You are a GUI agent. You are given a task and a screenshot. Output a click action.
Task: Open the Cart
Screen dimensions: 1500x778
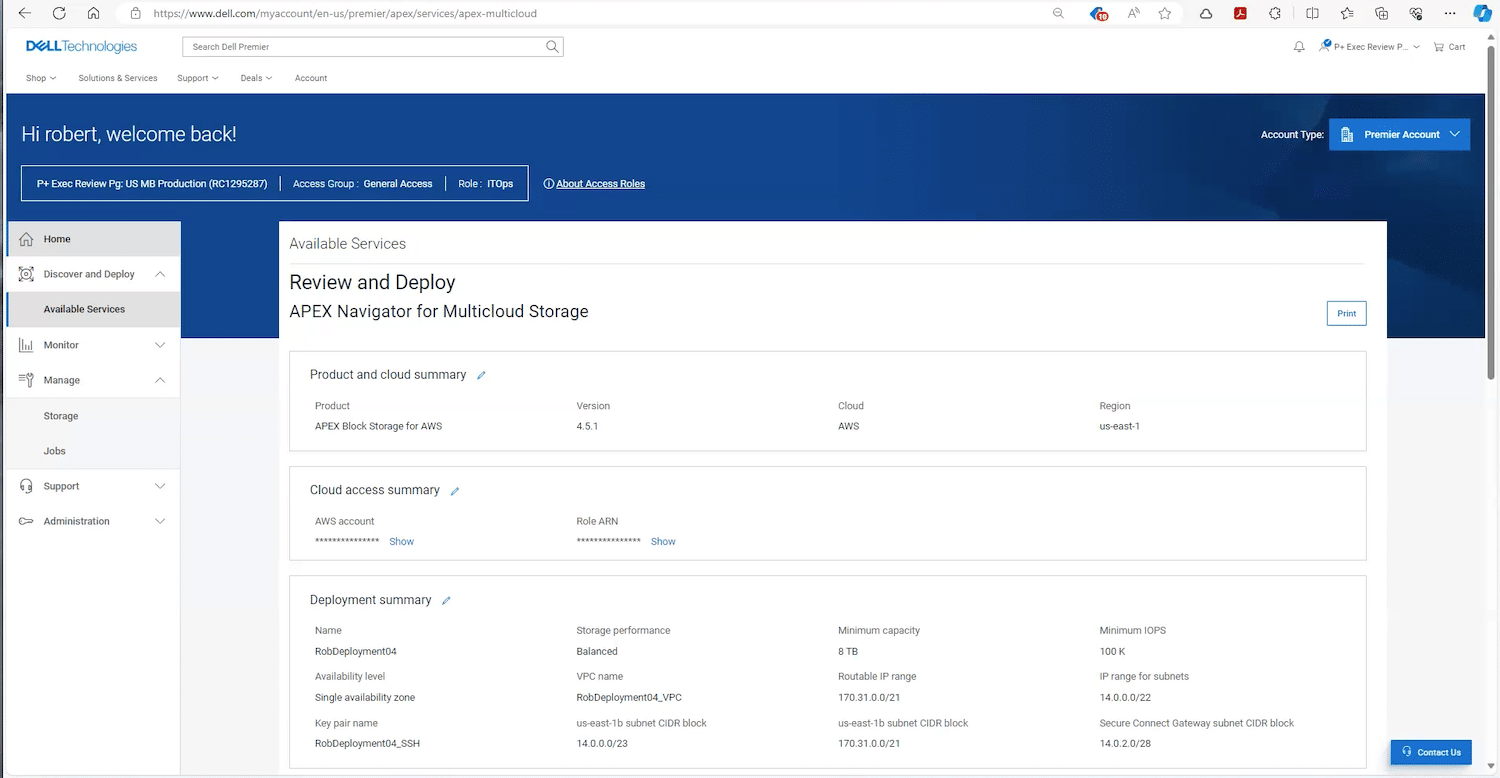[1449, 47]
